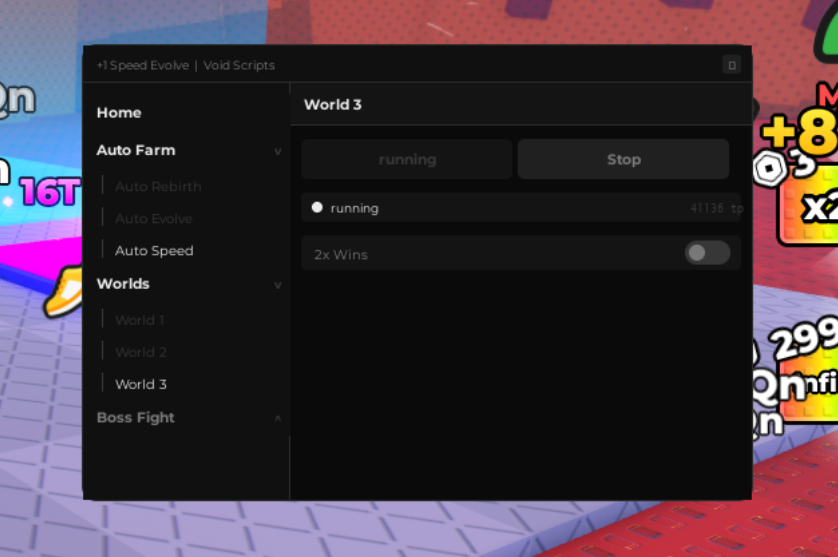Collapse the Worlds section chevron
This screenshot has width=838, height=557.
(278, 285)
